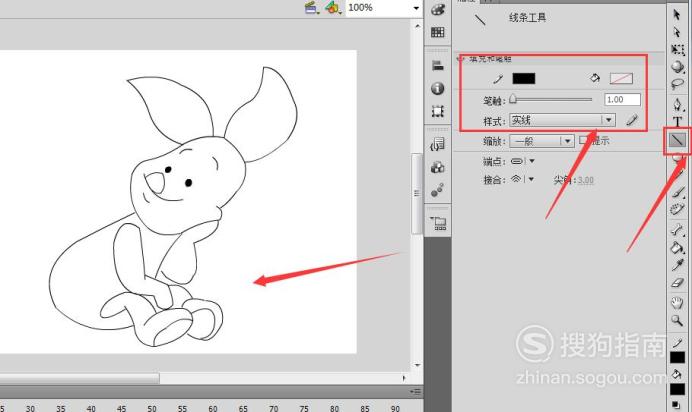
Task: Select the 3D Rotation tool
Action: (677, 67)
